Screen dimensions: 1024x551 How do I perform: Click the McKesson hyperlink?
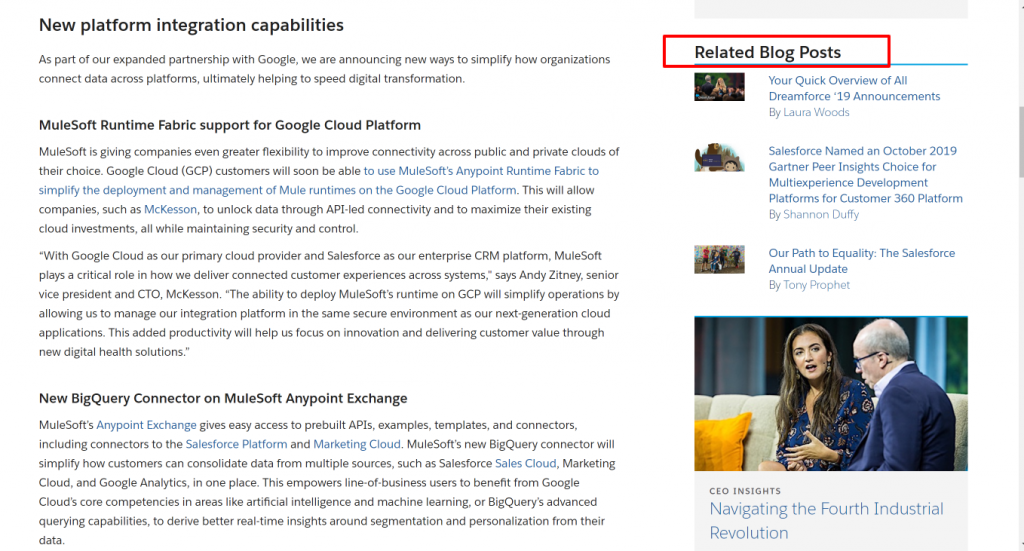click(x=170, y=209)
